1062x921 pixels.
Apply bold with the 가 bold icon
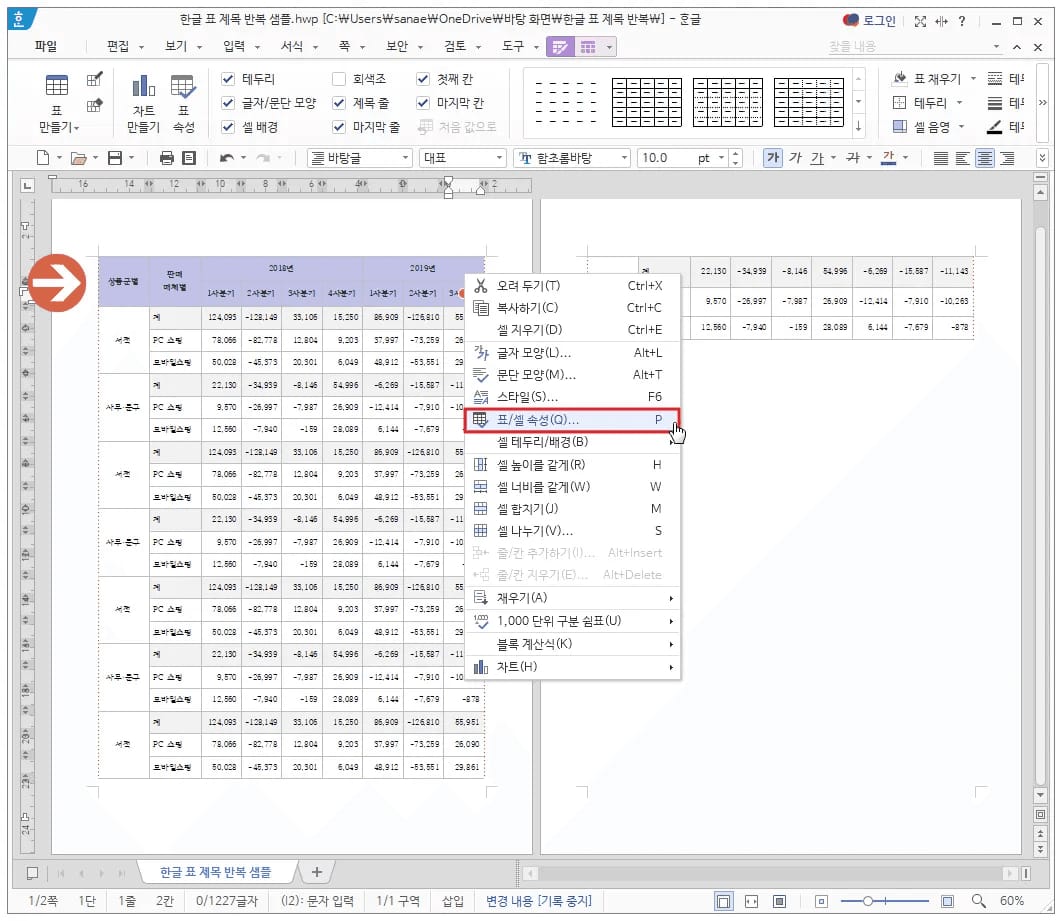(771, 157)
